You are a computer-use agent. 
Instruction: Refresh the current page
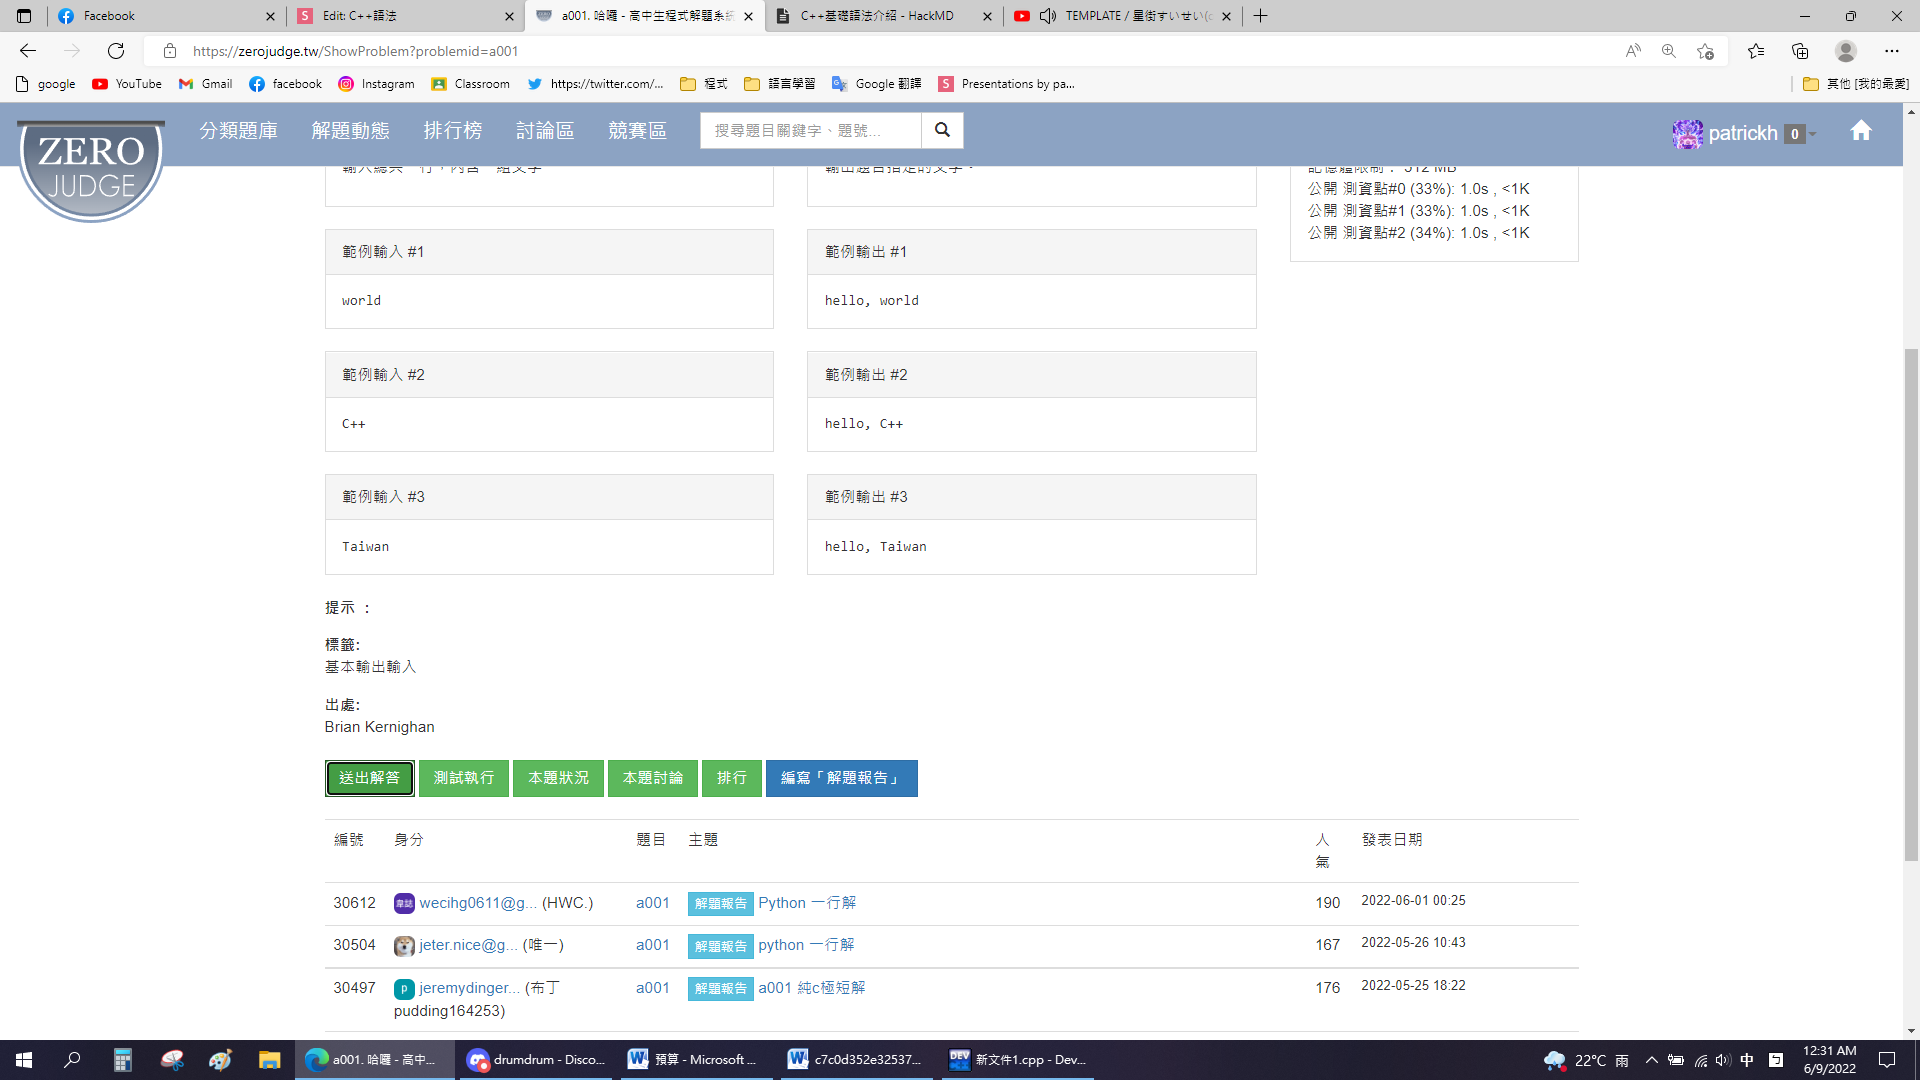click(116, 51)
